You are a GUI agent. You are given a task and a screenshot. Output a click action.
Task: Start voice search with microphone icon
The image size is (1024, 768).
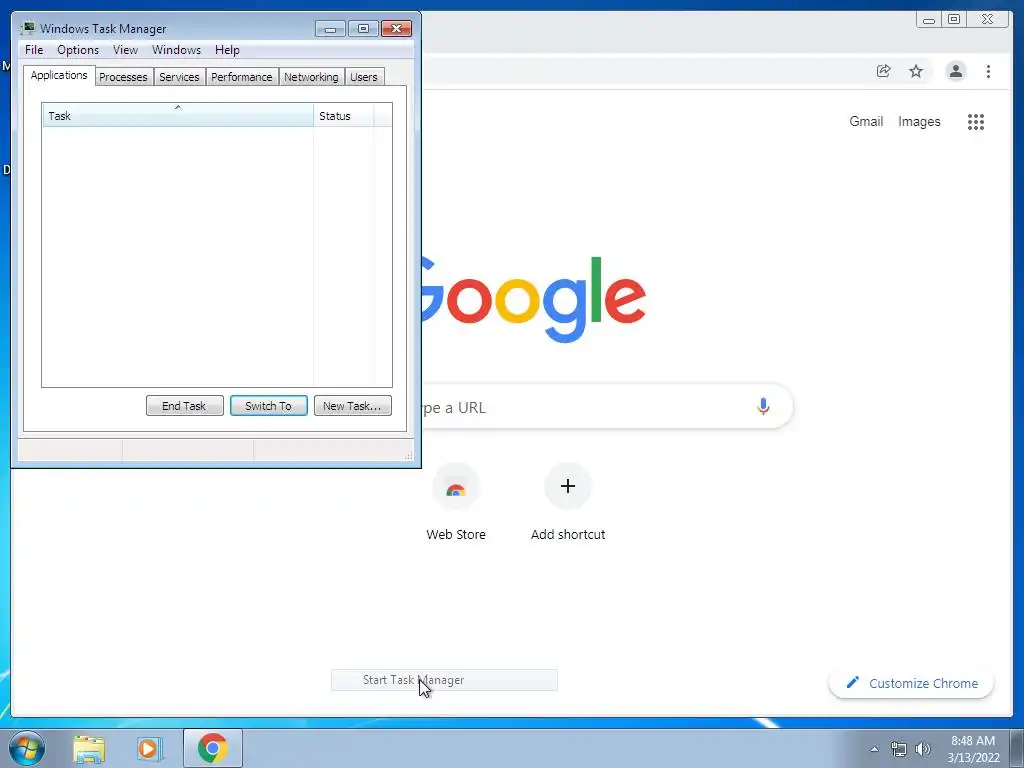(x=763, y=407)
